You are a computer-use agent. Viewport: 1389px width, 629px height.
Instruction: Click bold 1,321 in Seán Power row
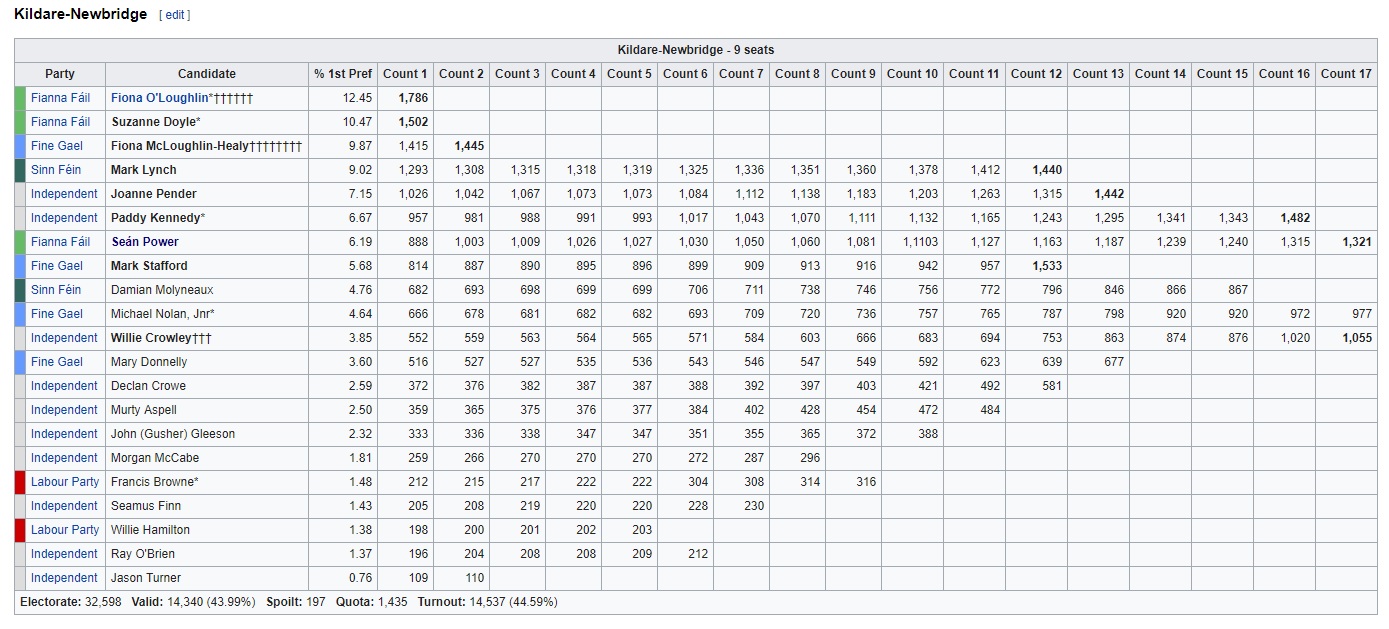tap(1357, 242)
